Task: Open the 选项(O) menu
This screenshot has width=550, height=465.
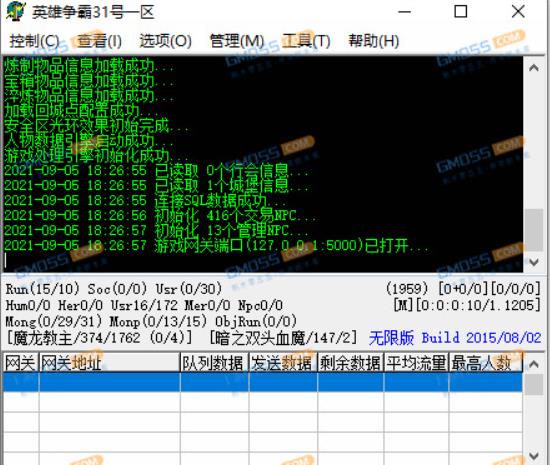Action: (x=166, y=41)
